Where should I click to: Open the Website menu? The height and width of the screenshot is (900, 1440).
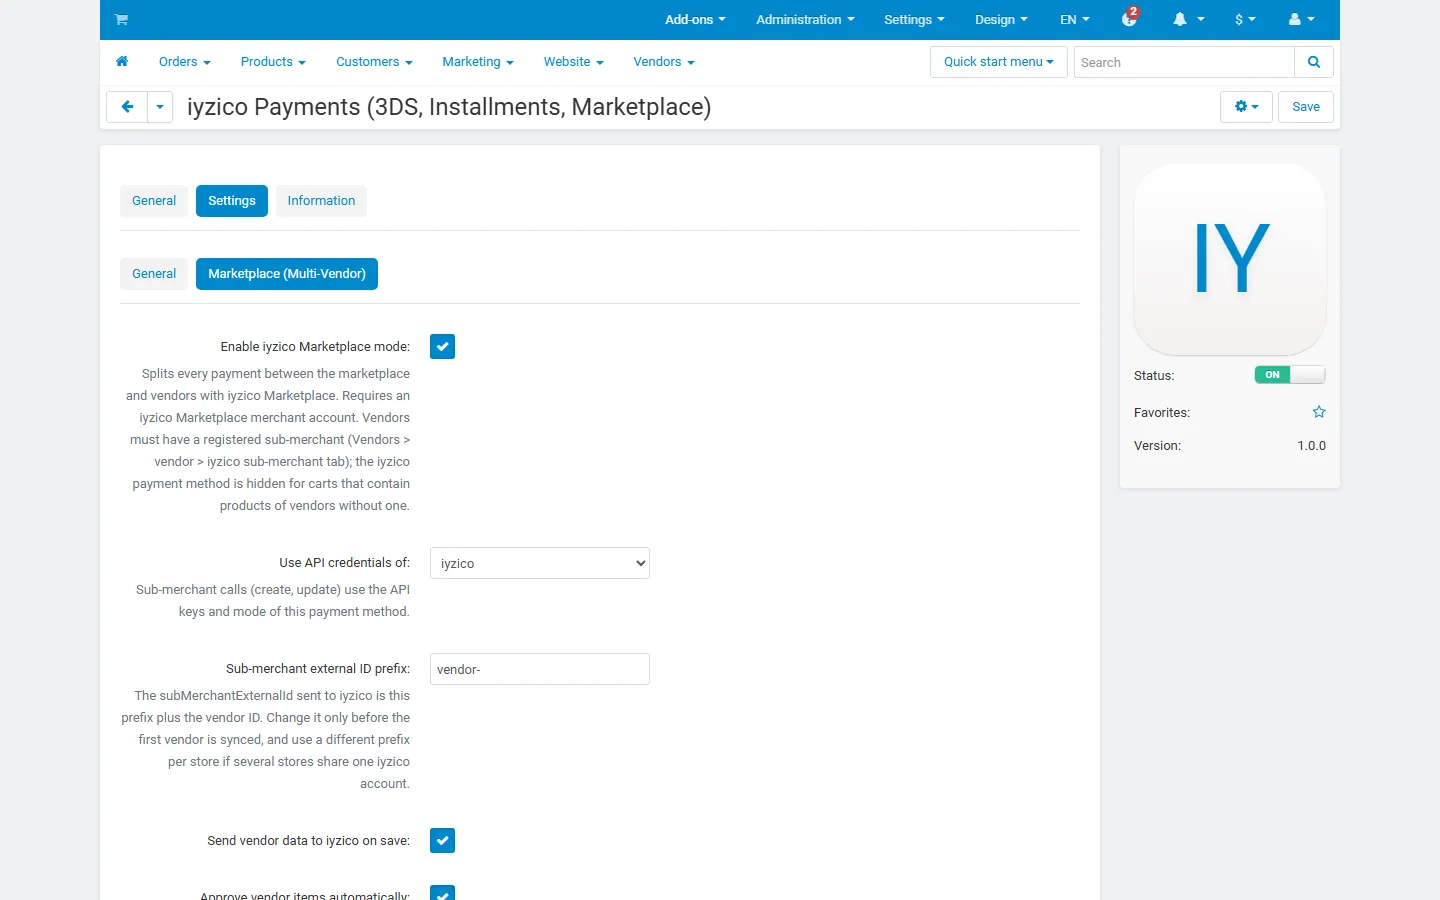(574, 62)
